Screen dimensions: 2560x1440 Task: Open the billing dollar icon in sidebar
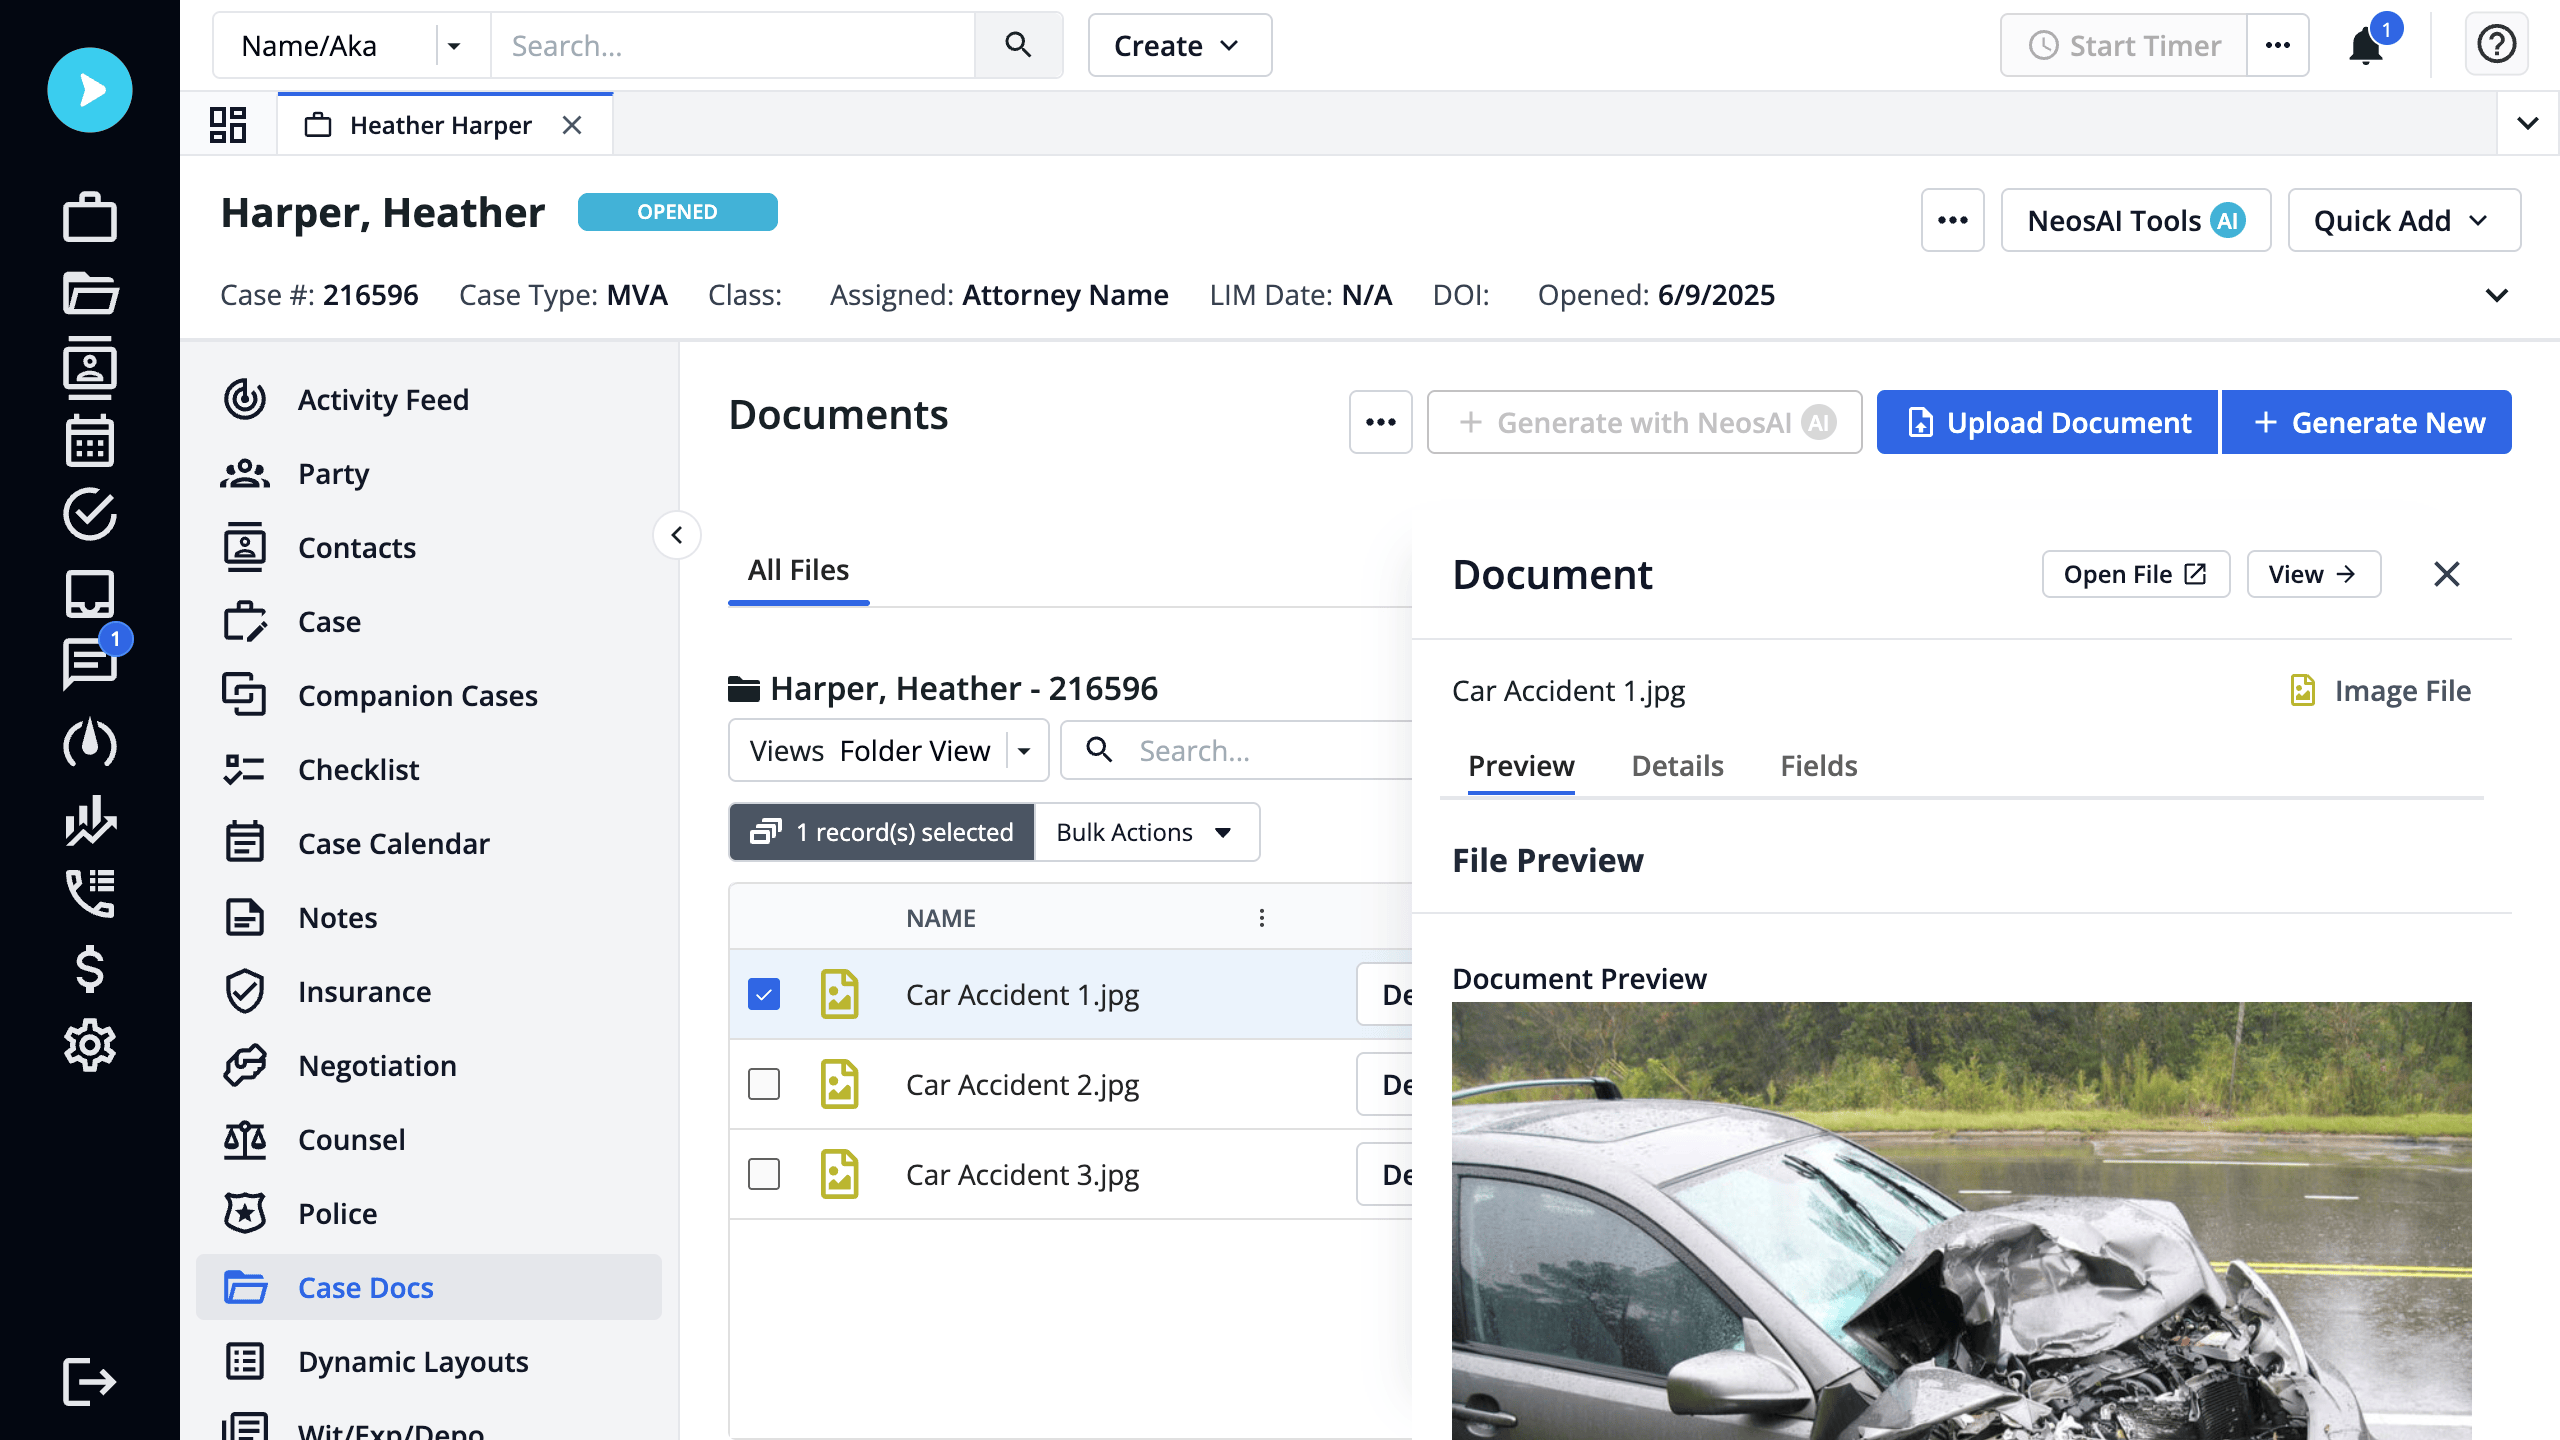pyautogui.click(x=89, y=969)
